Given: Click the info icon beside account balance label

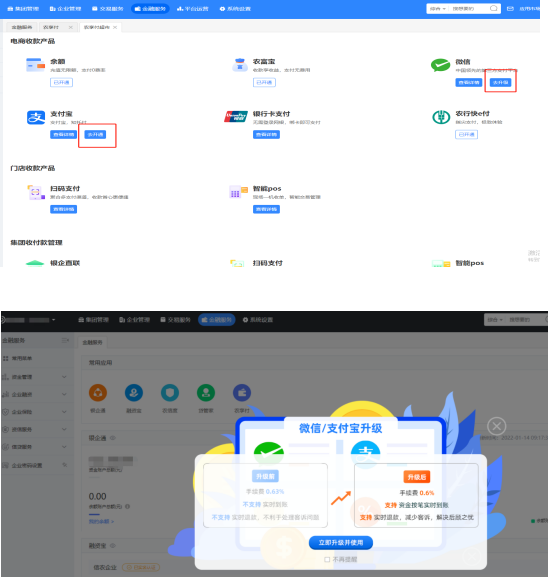Looking at the screenshot, I should pyautogui.click(x=127, y=507).
